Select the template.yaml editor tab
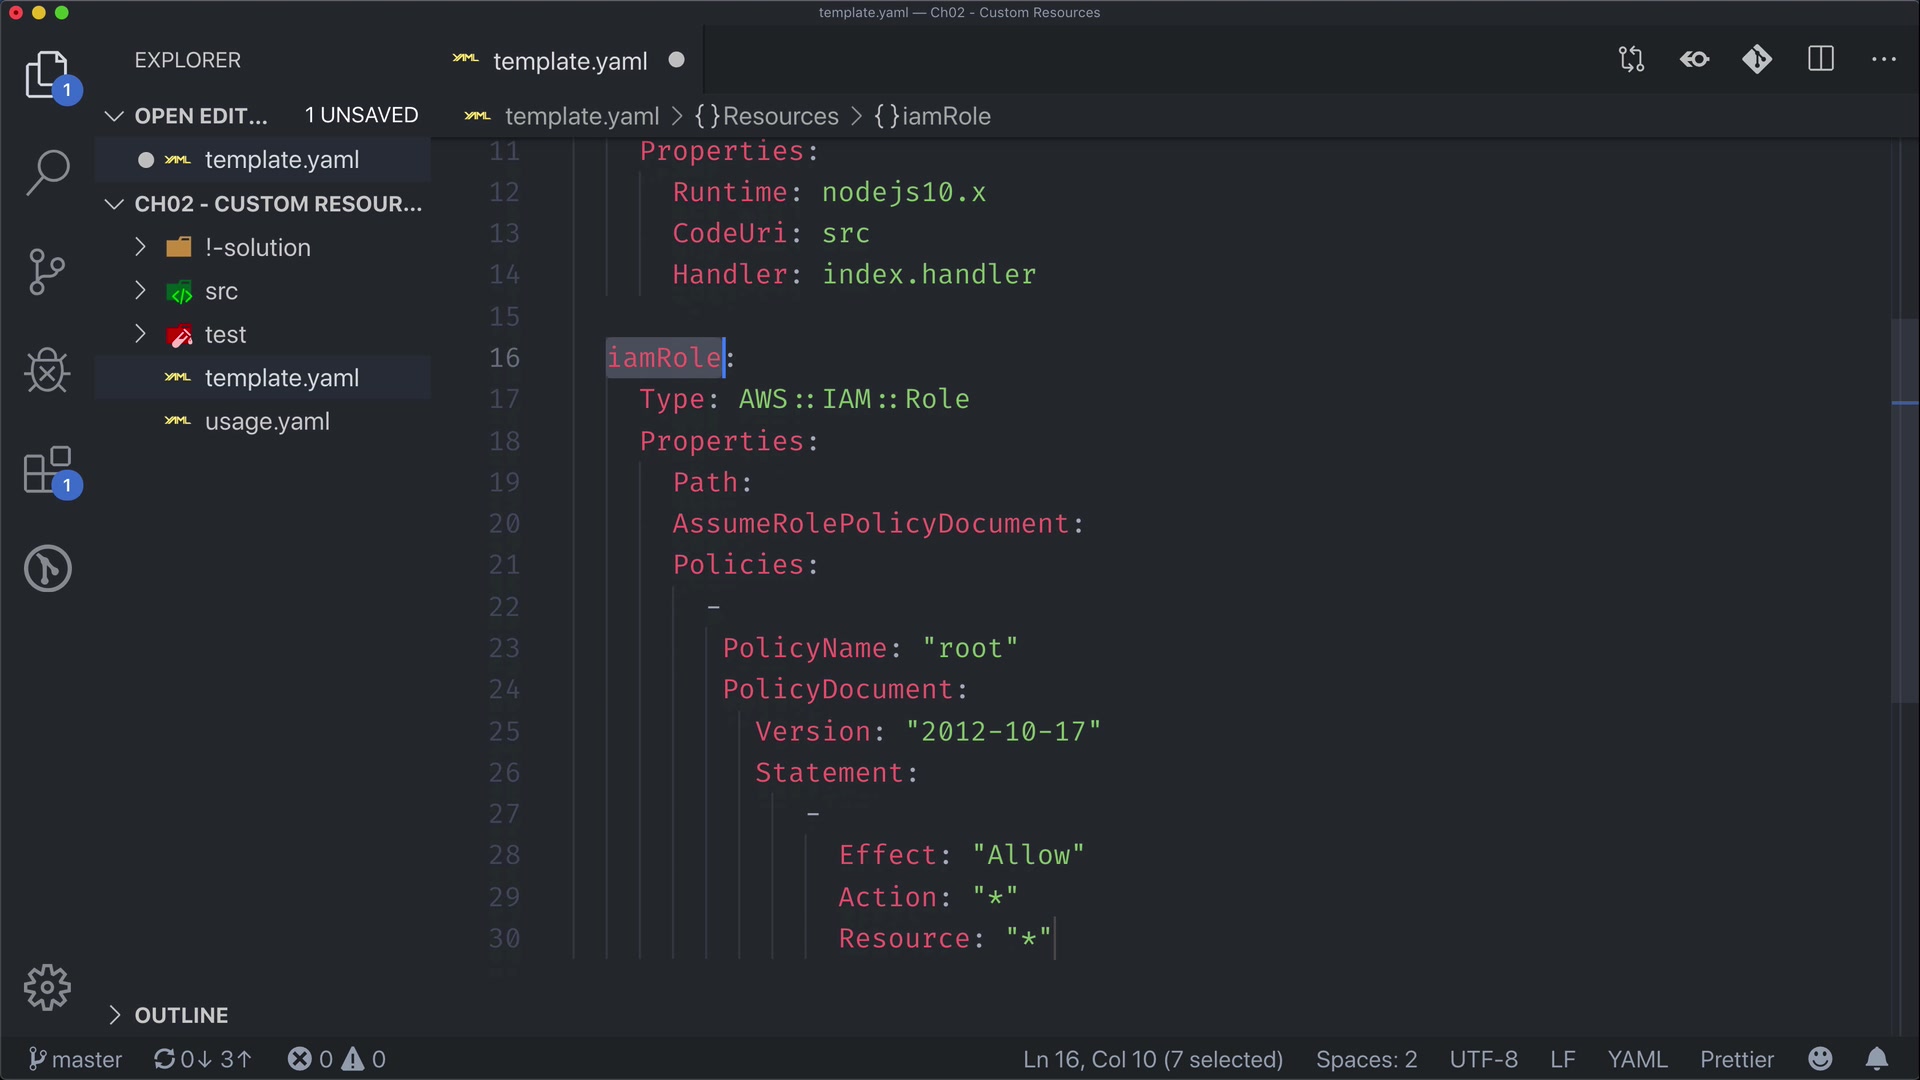 tap(570, 61)
